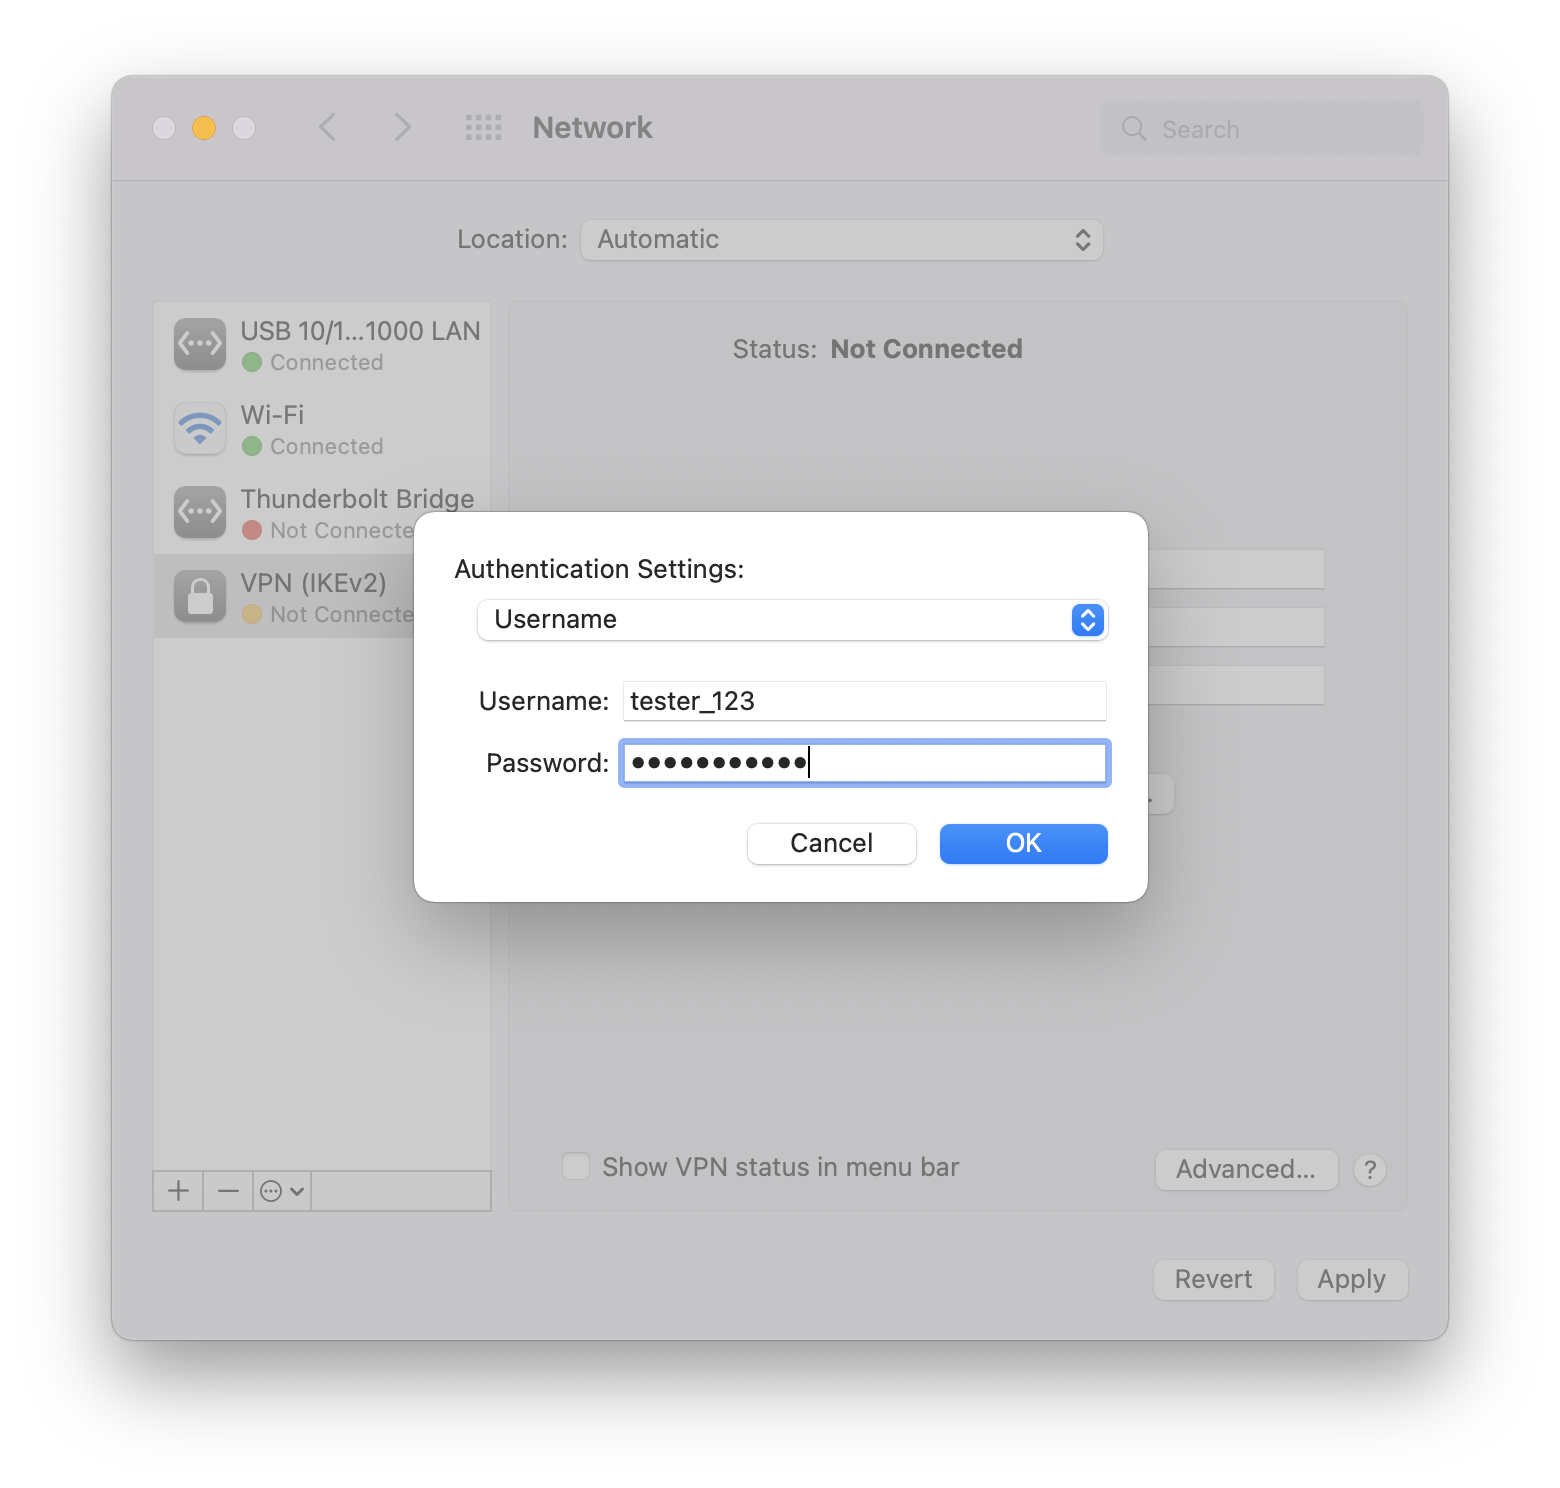Open the authentication type Username dropdown
This screenshot has height=1488, width=1560.
[x=793, y=620]
